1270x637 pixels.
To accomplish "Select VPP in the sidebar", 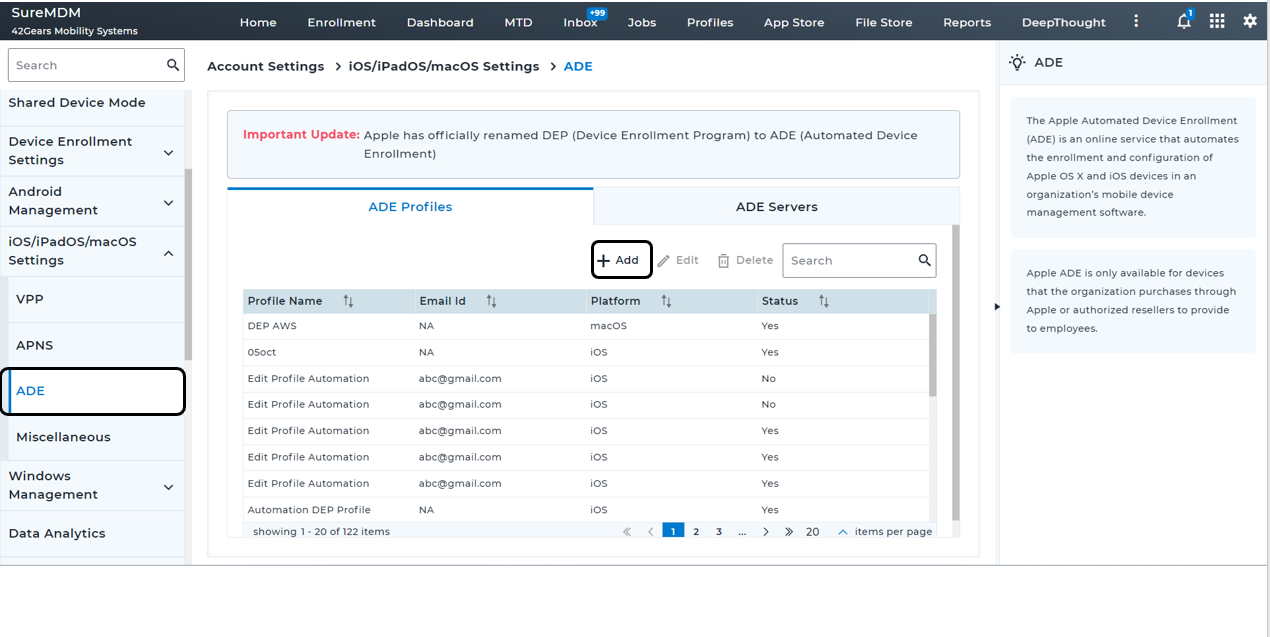I will tap(30, 299).
